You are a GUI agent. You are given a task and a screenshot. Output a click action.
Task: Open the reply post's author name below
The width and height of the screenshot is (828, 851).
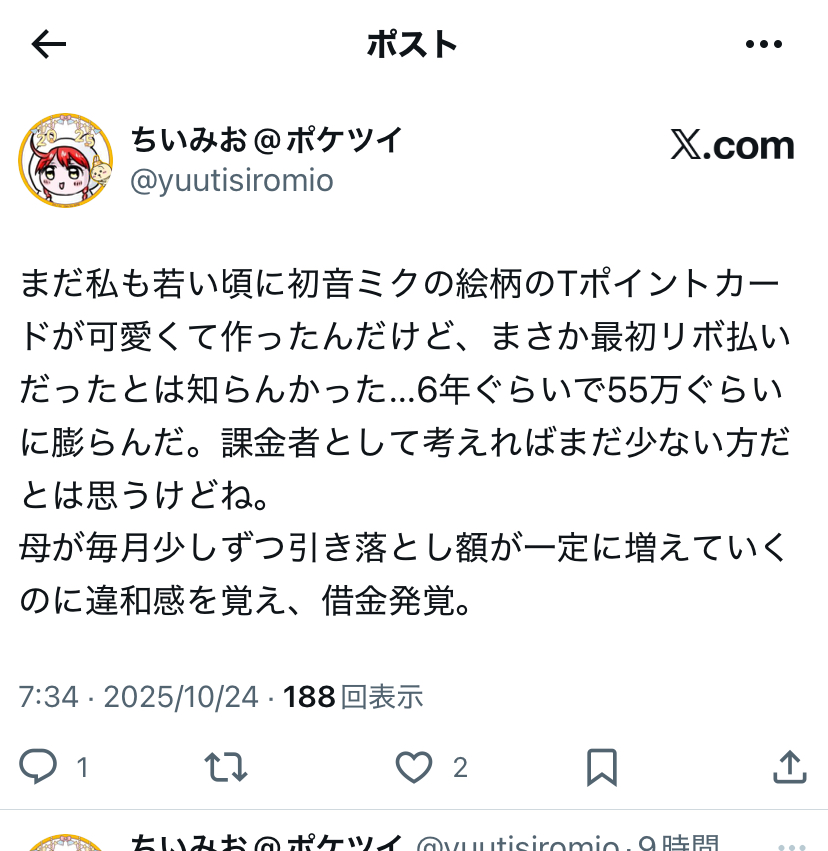pos(266,843)
